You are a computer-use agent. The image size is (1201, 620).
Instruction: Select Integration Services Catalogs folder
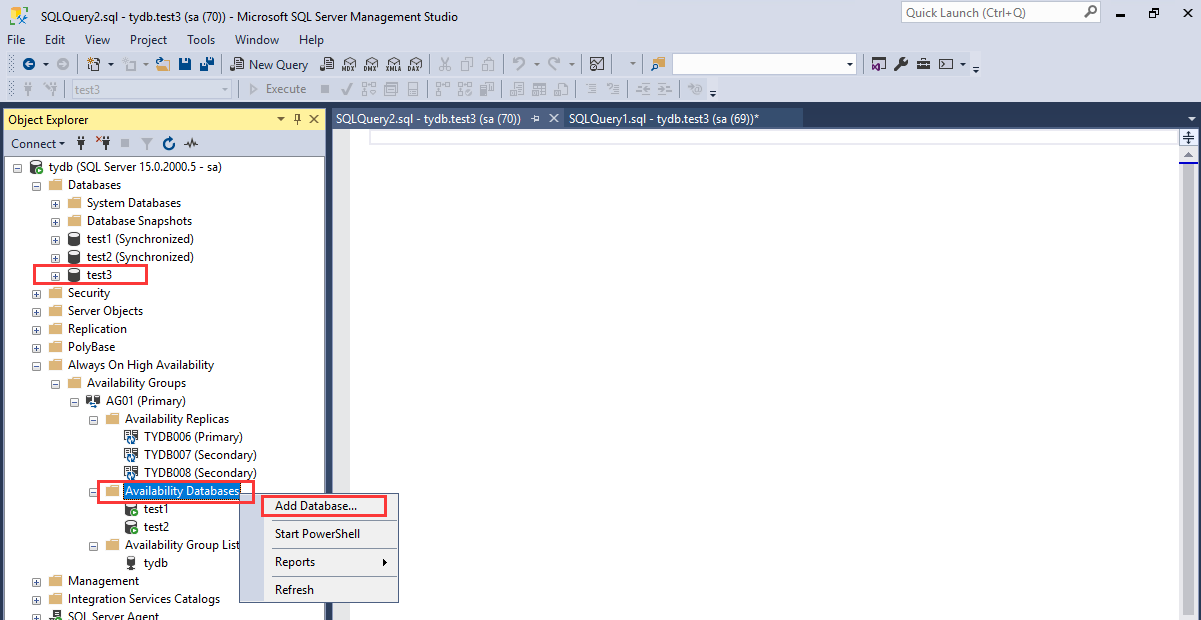pos(144,599)
